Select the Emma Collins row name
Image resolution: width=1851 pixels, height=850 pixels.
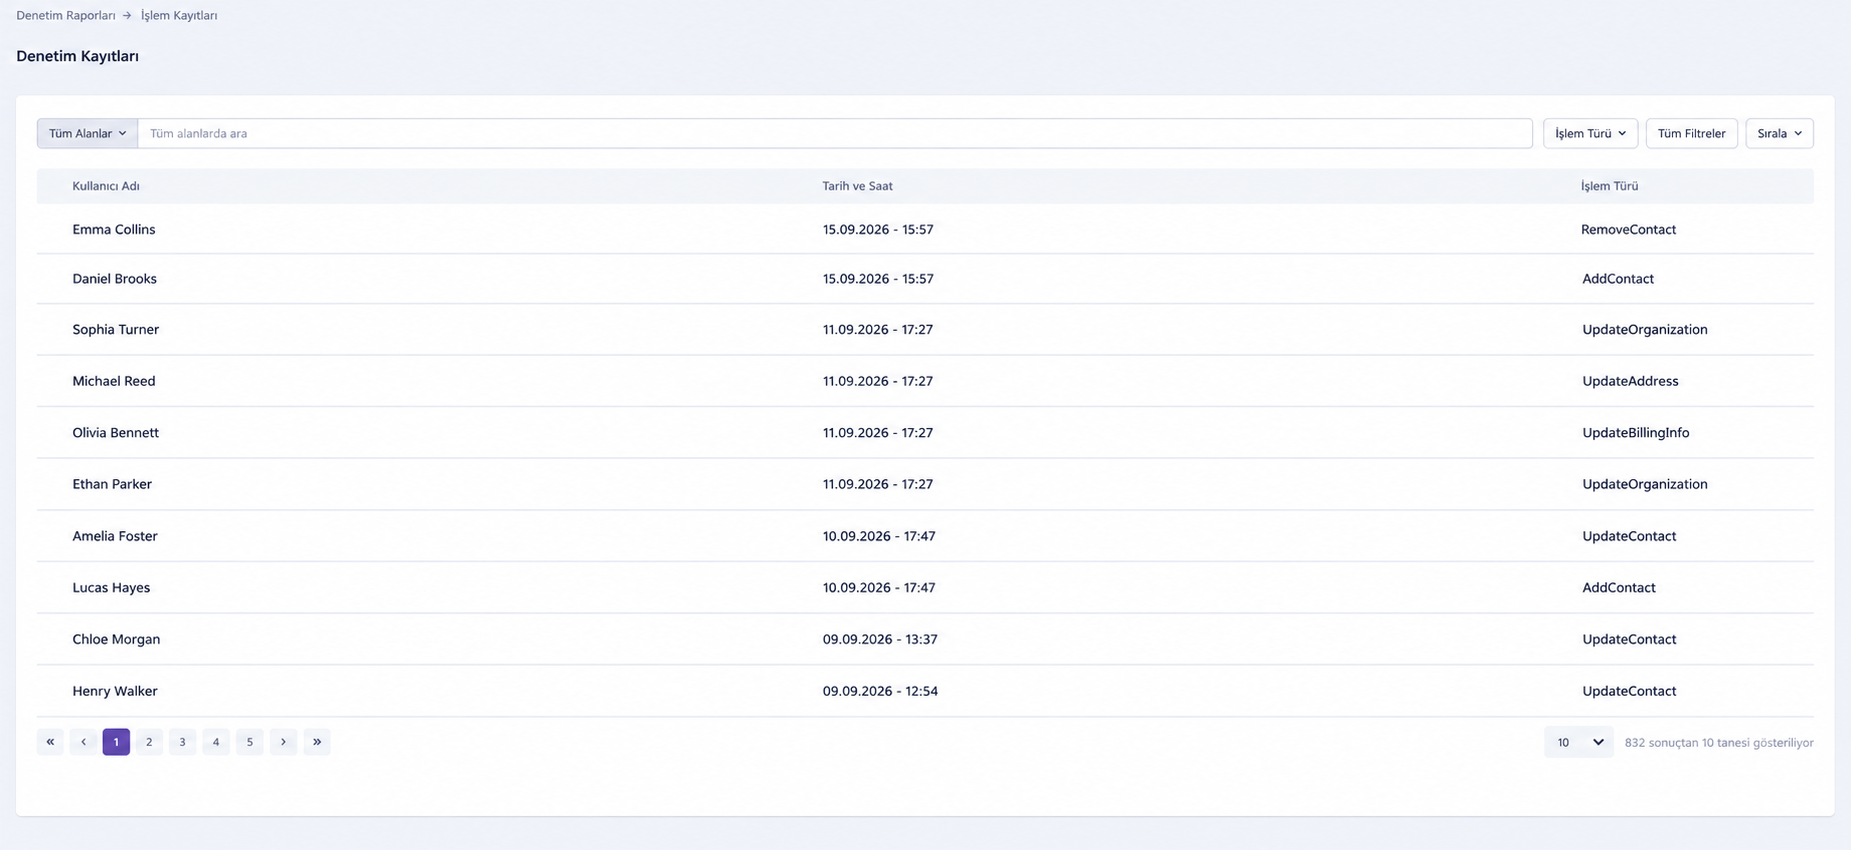click(x=114, y=229)
